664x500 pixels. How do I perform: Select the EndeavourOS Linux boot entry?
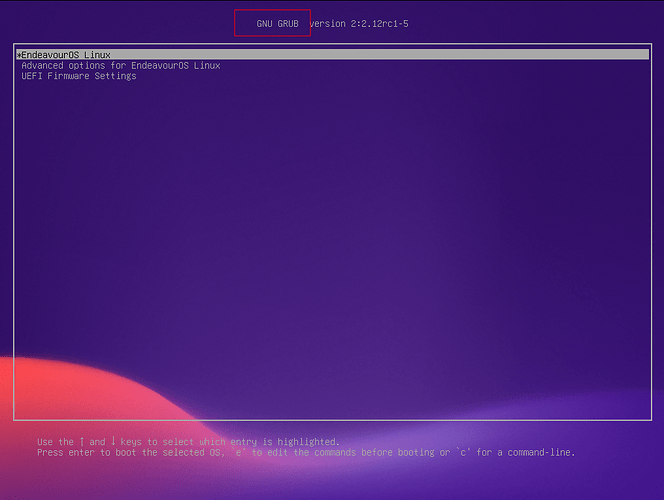[66, 54]
